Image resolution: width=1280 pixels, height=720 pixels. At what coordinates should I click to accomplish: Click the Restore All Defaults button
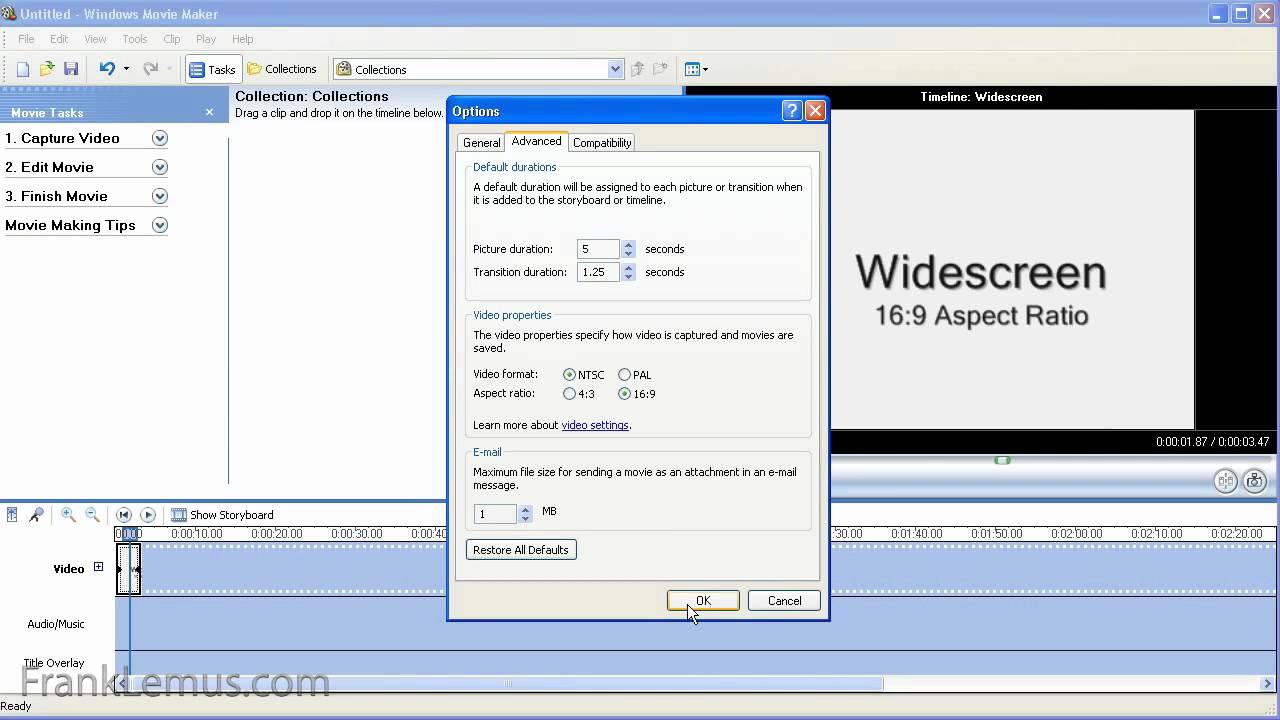tap(521, 550)
